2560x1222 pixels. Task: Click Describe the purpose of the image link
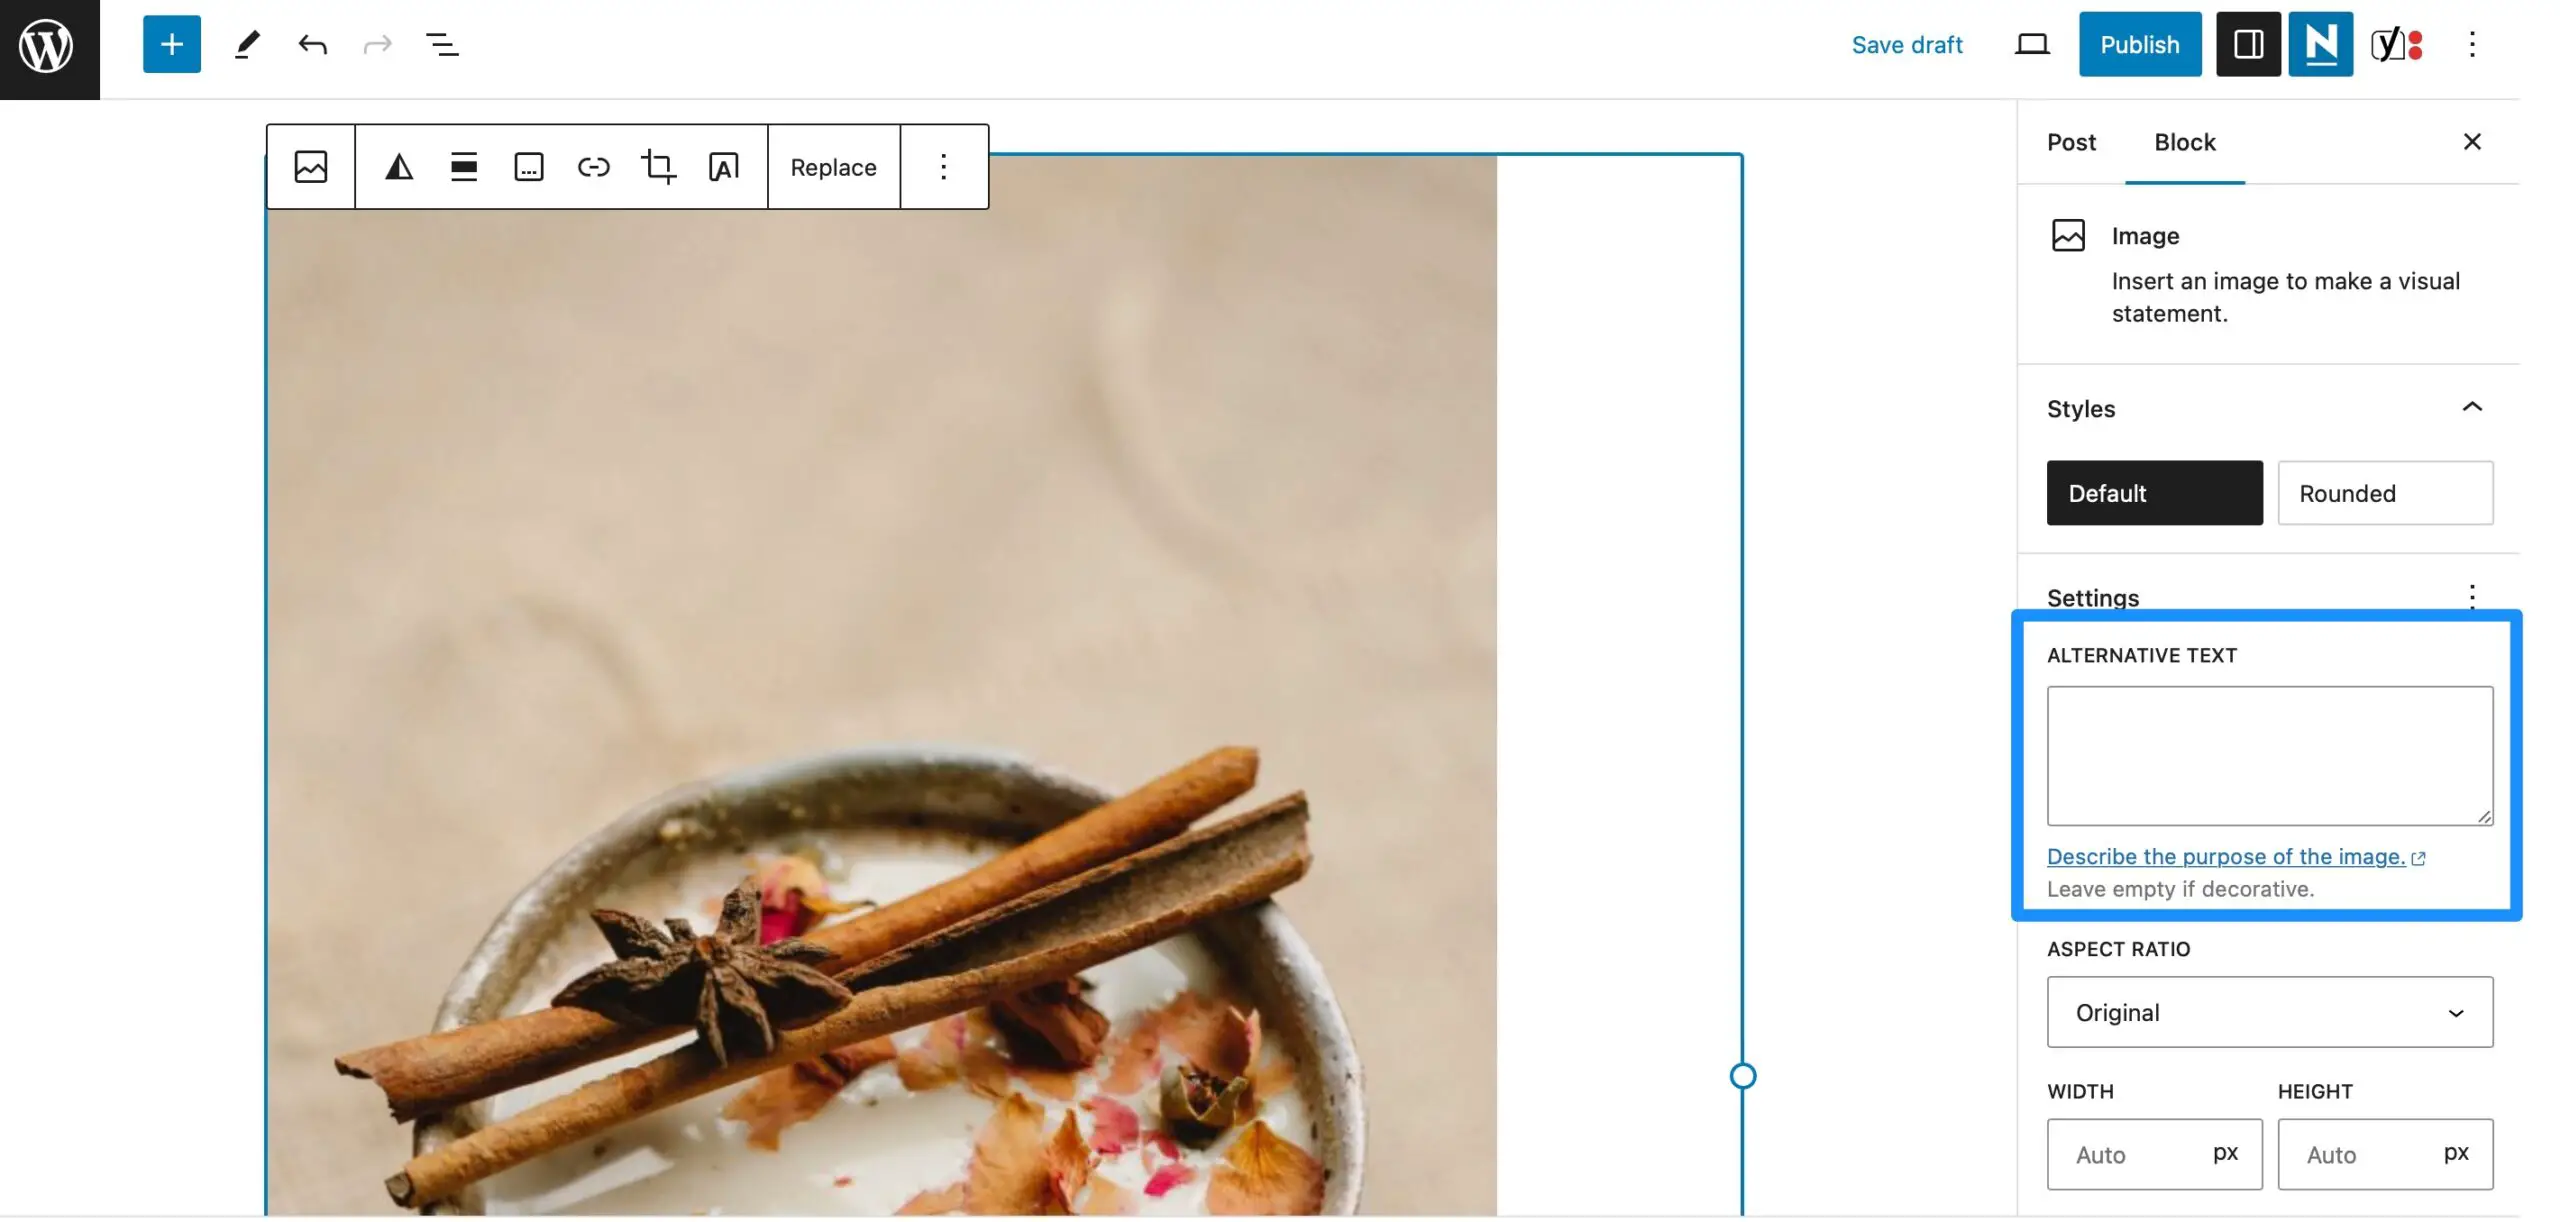click(x=2225, y=856)
